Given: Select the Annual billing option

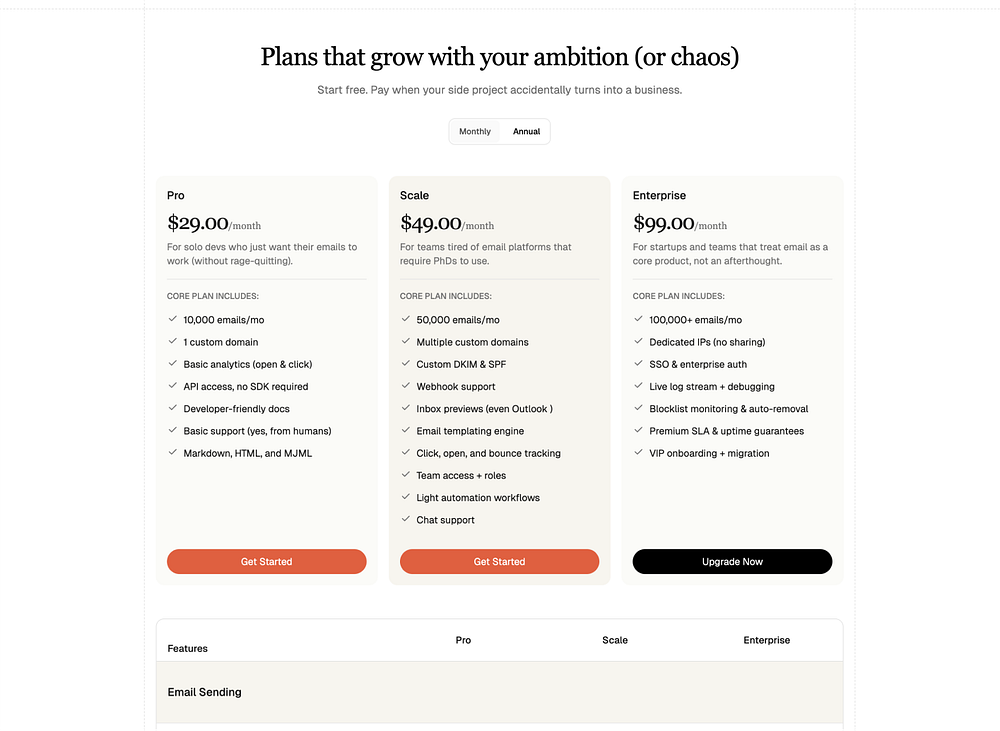Looking at the screenshot, I should click(x=526, y=132).
